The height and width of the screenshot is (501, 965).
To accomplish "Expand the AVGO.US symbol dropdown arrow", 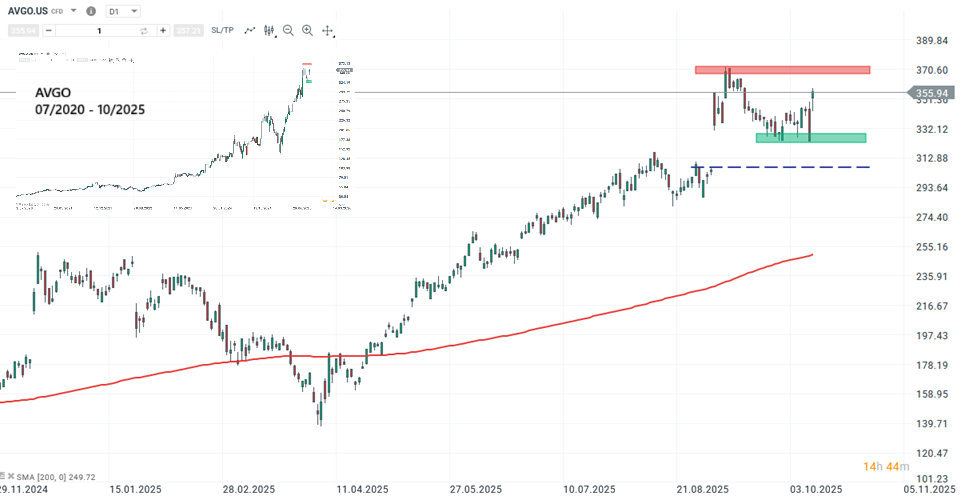I will [73, 11].
